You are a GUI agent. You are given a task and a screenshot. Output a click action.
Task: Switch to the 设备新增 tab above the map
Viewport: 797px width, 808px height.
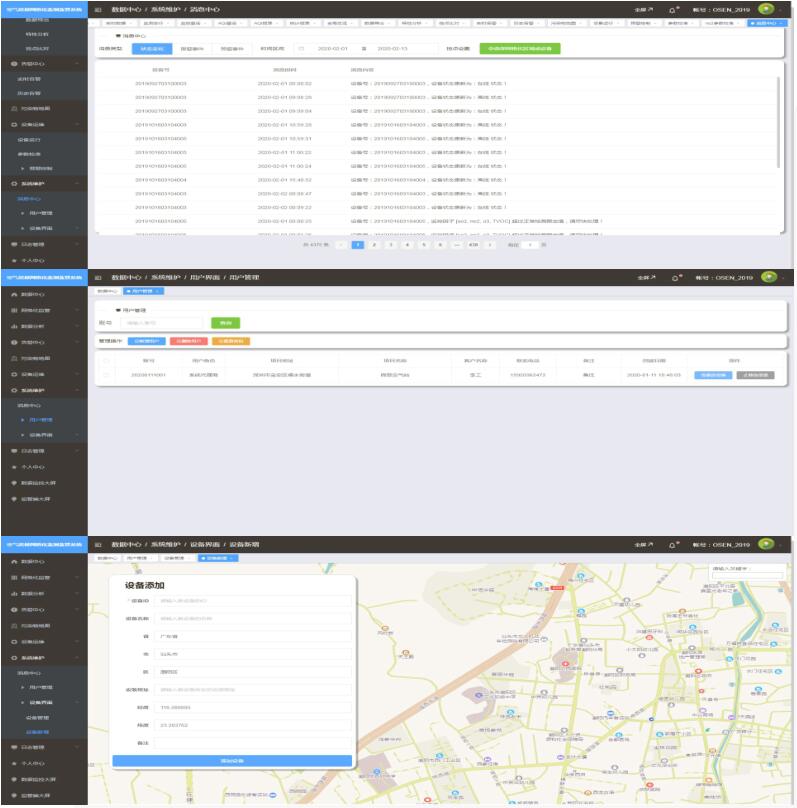pyautogui.click(x=216, y=557)
